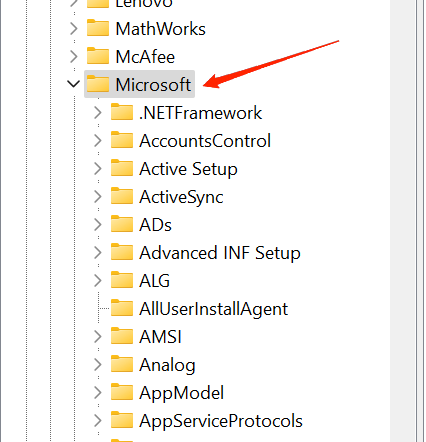Click the MathWorks folder icon

point(98,28)
